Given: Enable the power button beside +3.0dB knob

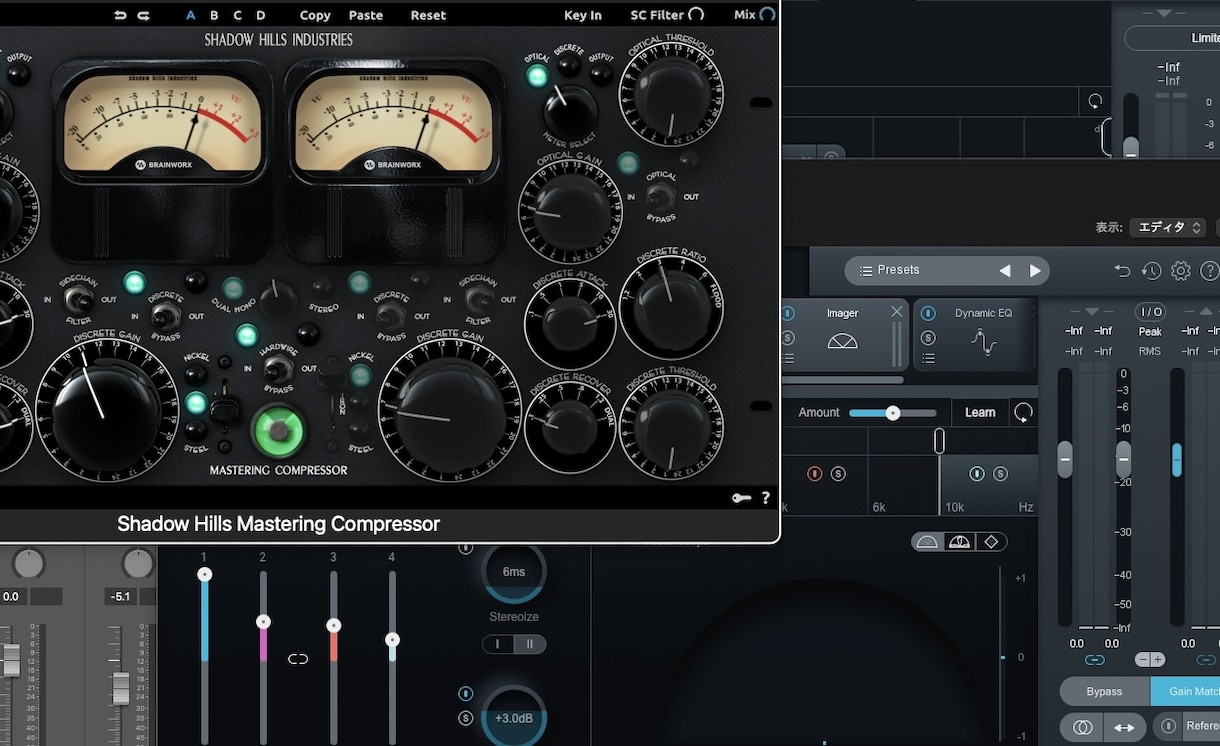Looking at the screenshot, I should click(465, 694).
